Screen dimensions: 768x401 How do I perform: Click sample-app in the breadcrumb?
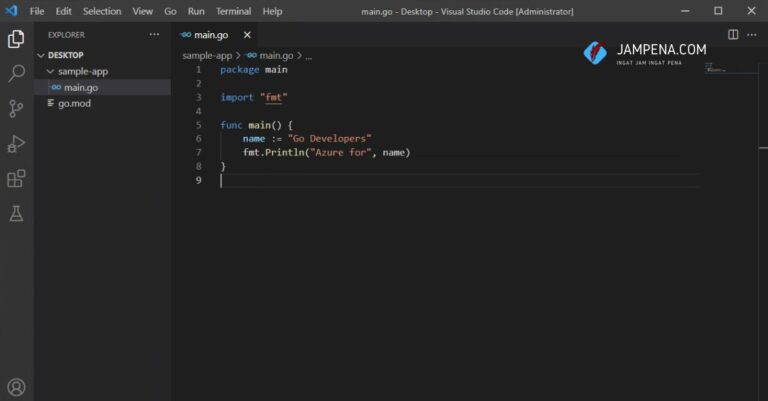point(207,56)
